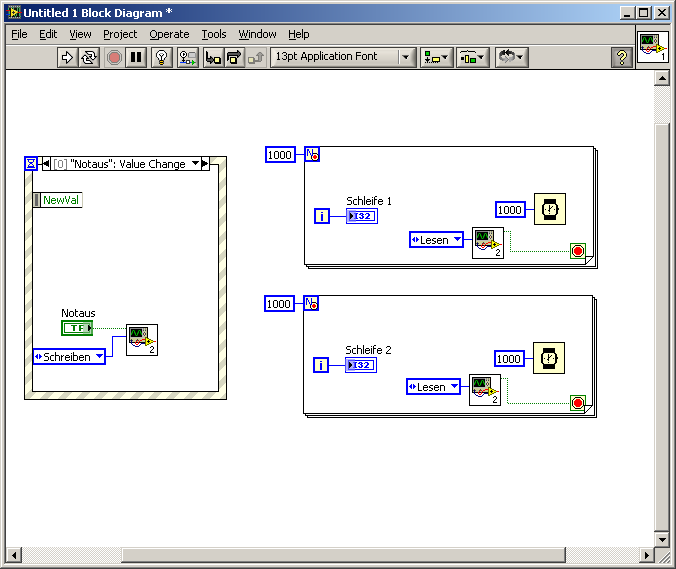Toggle Highlight Execution light bulb
This screenshot has width=676, height=569.
click(162, 57)
